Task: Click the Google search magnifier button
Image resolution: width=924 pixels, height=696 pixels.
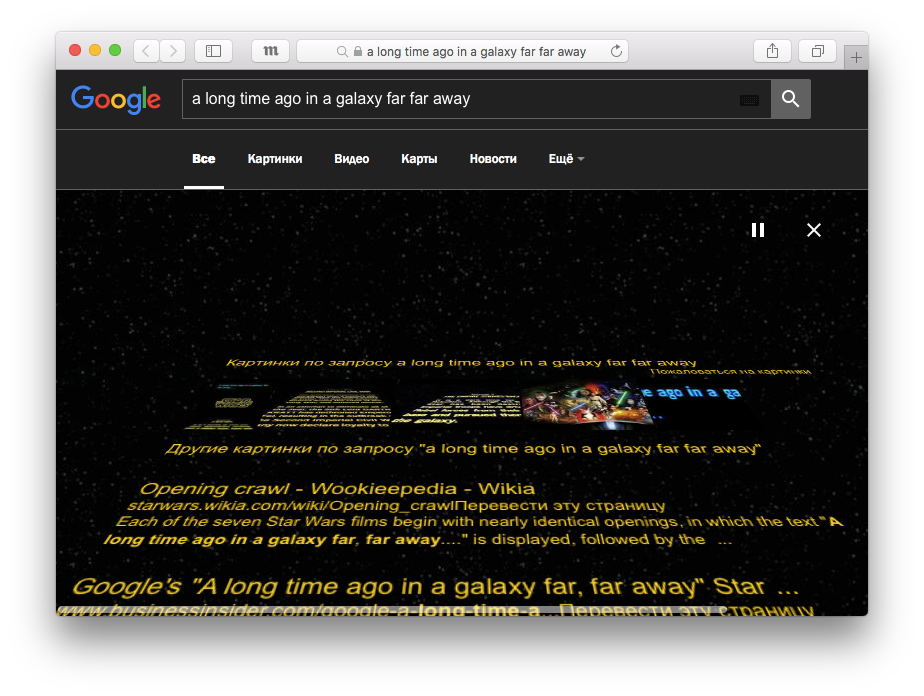Action: (790, 99)
